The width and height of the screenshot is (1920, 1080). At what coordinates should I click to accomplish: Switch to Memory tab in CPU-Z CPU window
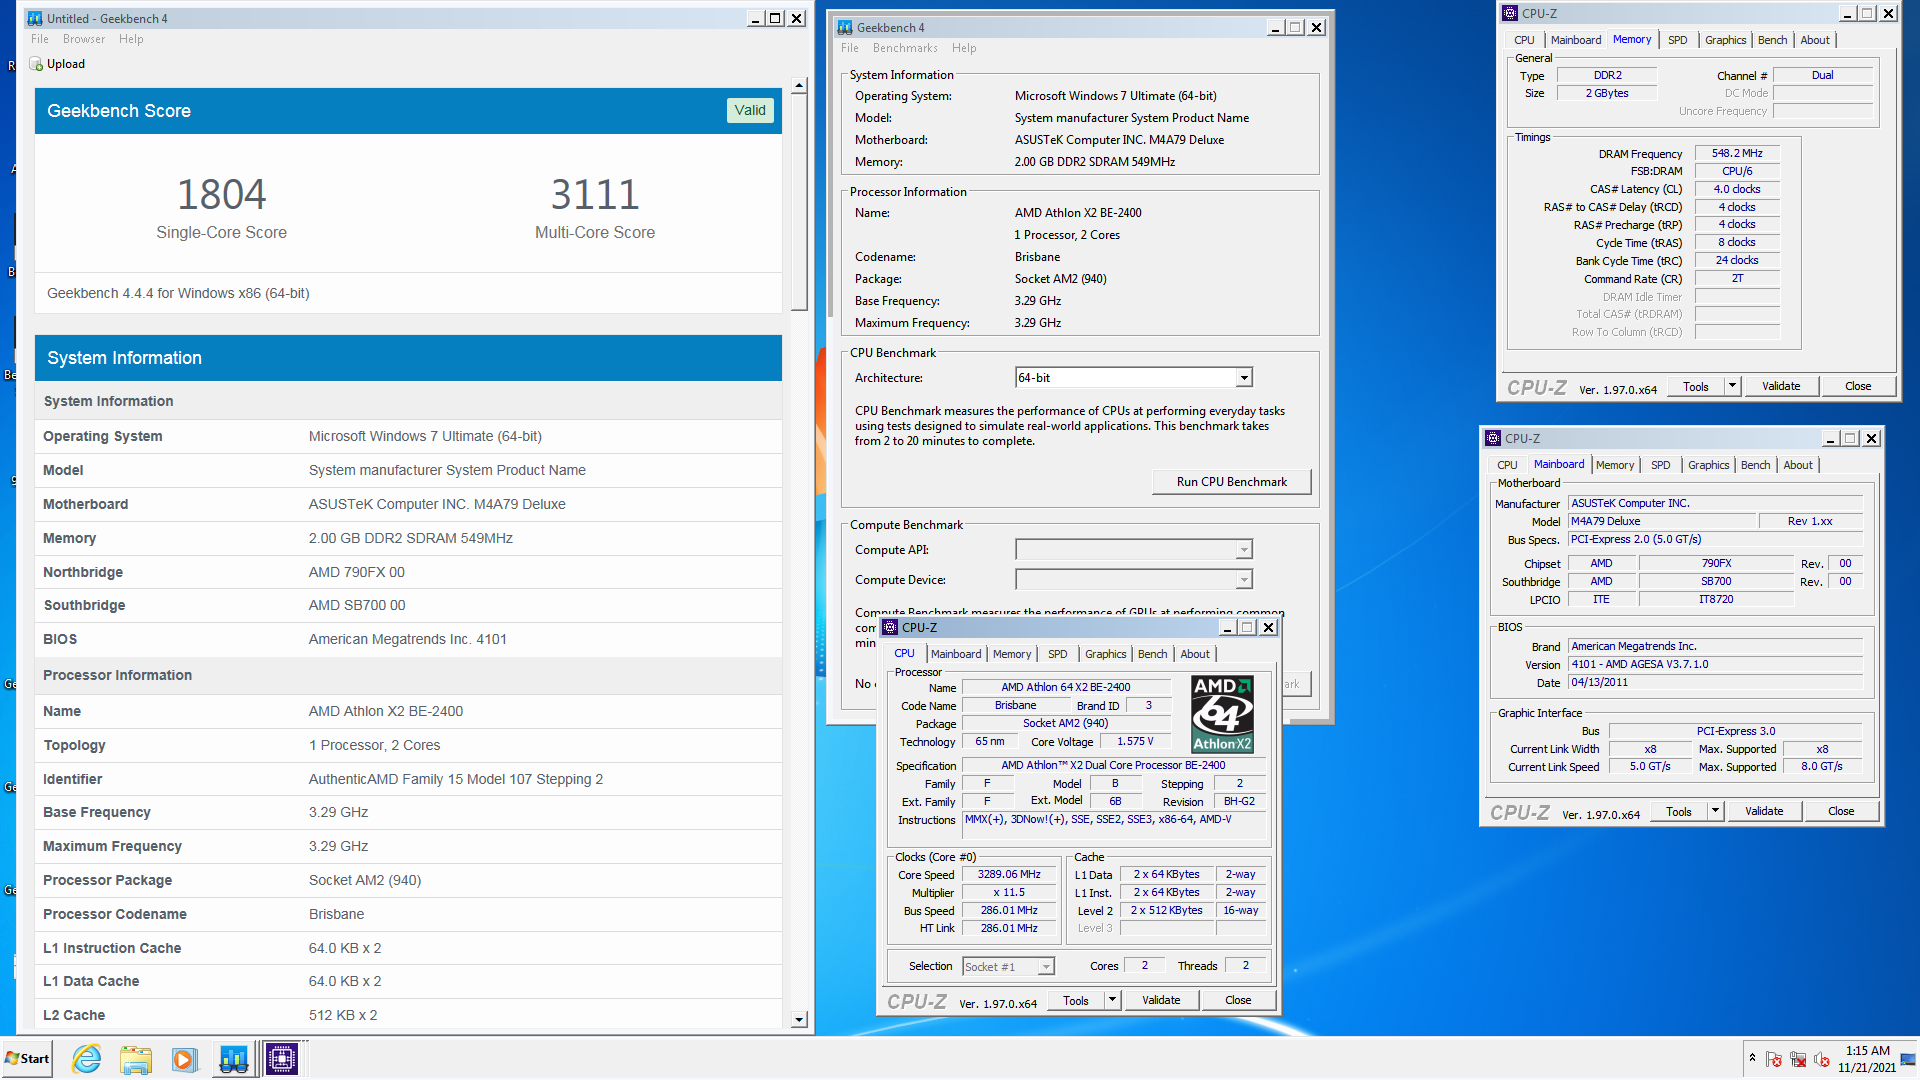[x=1012, y=654]
